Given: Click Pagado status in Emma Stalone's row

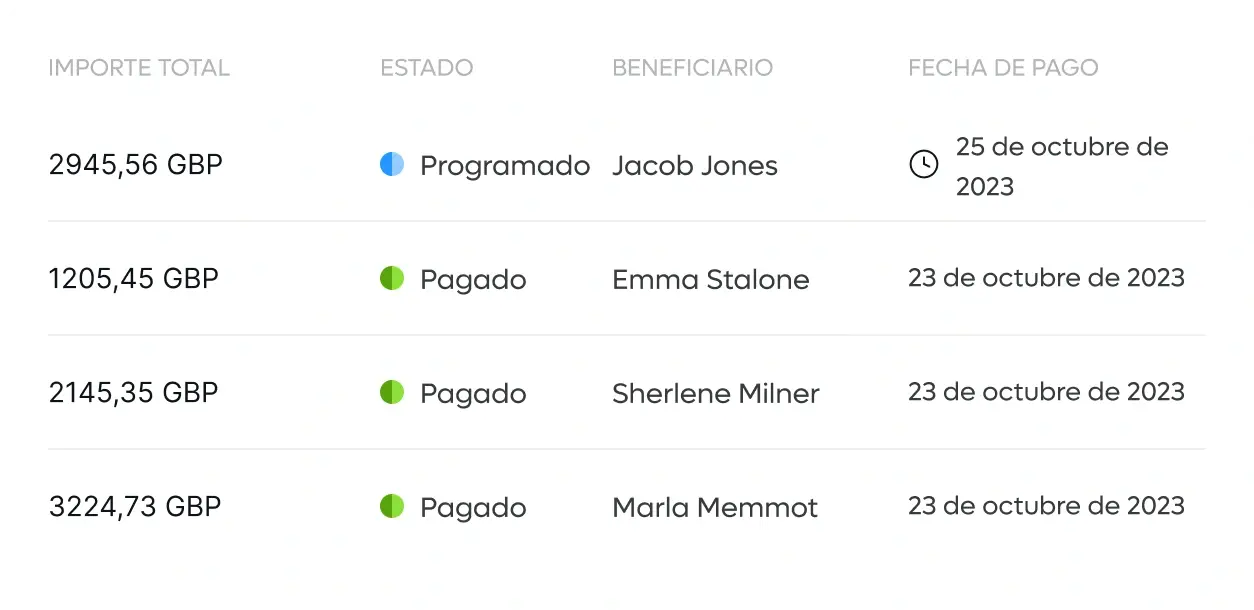Looking at the screenshot, I should click(x=473, y=280).
